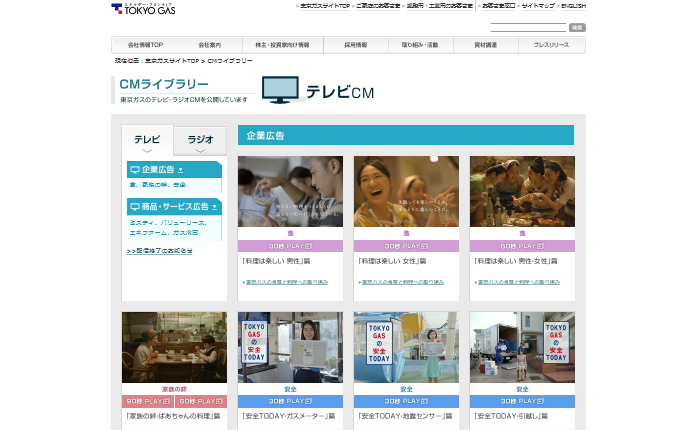Screen dimensions: 696x430
Task: Open blue gondola 地震センサー thumbnail
Action: click(406, 347)
